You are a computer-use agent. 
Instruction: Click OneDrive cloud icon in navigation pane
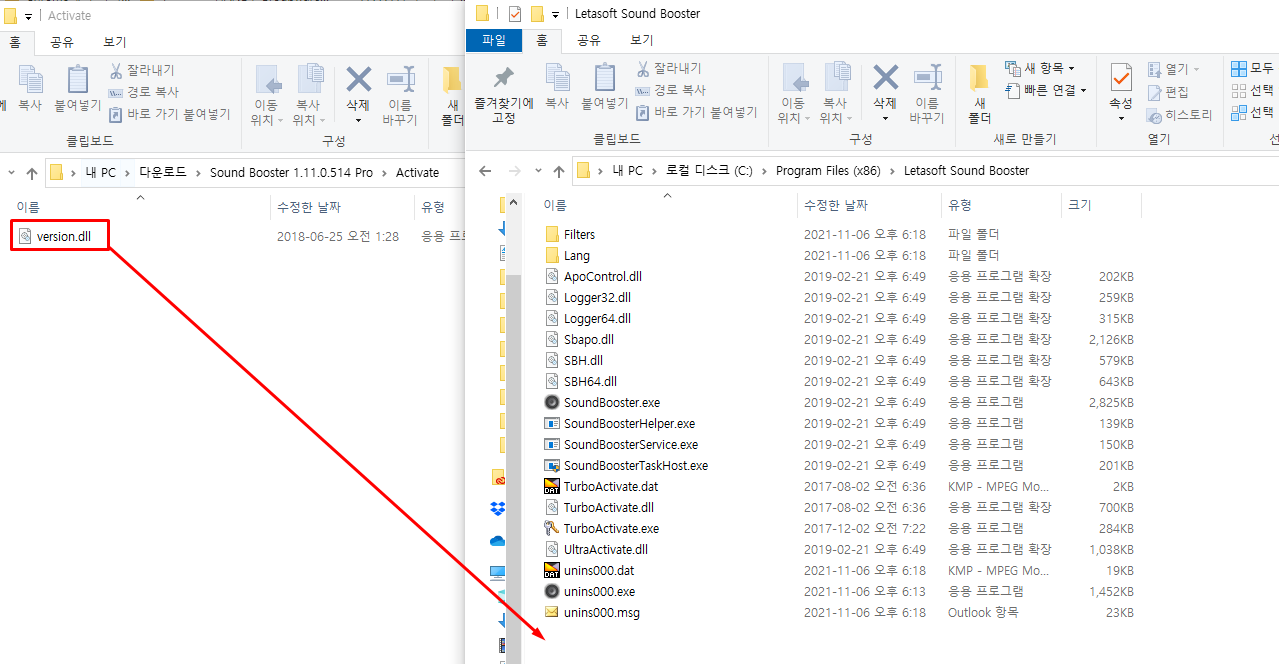coord(497,541)
